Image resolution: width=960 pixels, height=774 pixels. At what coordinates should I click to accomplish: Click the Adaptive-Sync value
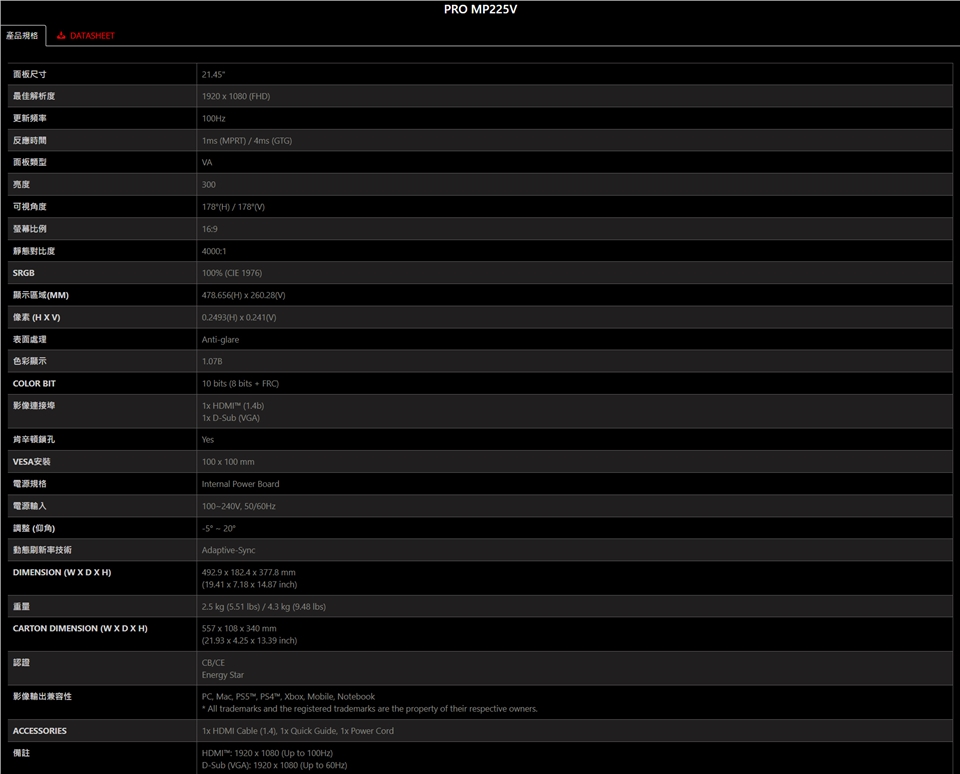tap(229, 550)
